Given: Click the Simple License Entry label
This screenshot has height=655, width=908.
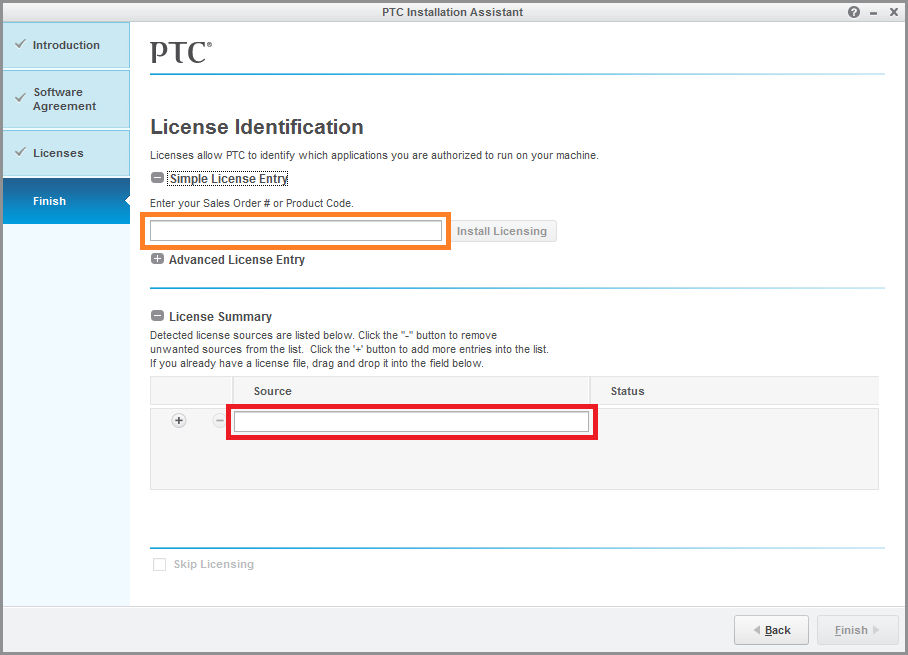Looking at the screenshot, I should tap(228, 178).
